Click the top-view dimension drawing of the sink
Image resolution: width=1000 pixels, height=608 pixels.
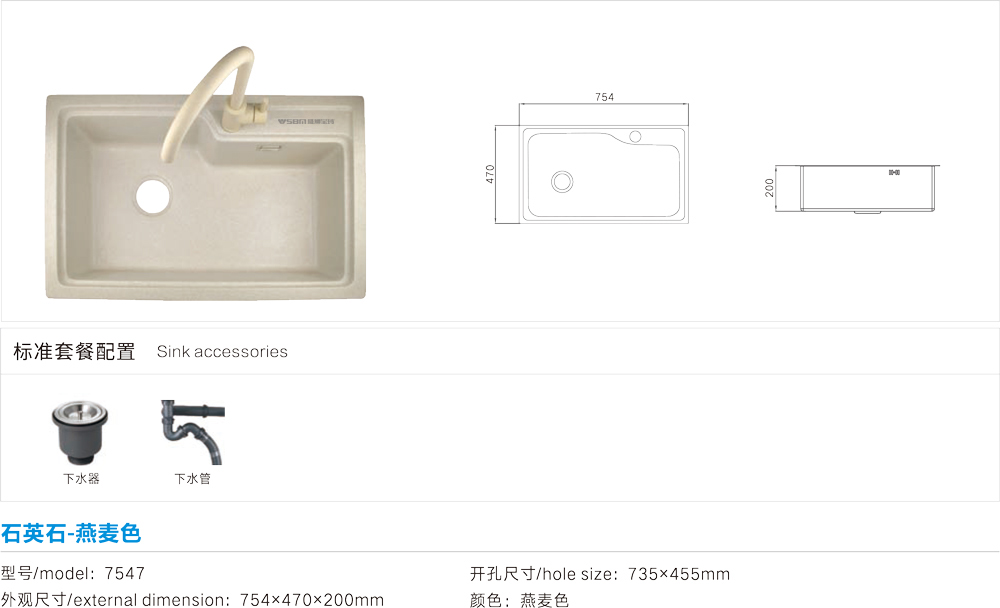pos(592,158)
